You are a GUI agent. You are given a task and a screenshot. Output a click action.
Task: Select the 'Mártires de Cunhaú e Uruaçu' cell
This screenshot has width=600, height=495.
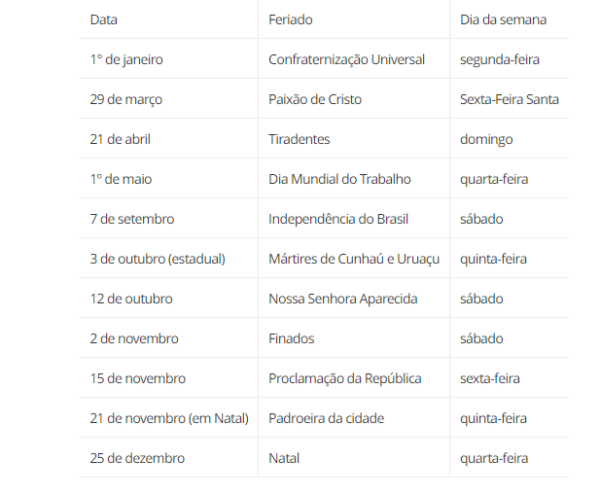(x=354, y=259)
